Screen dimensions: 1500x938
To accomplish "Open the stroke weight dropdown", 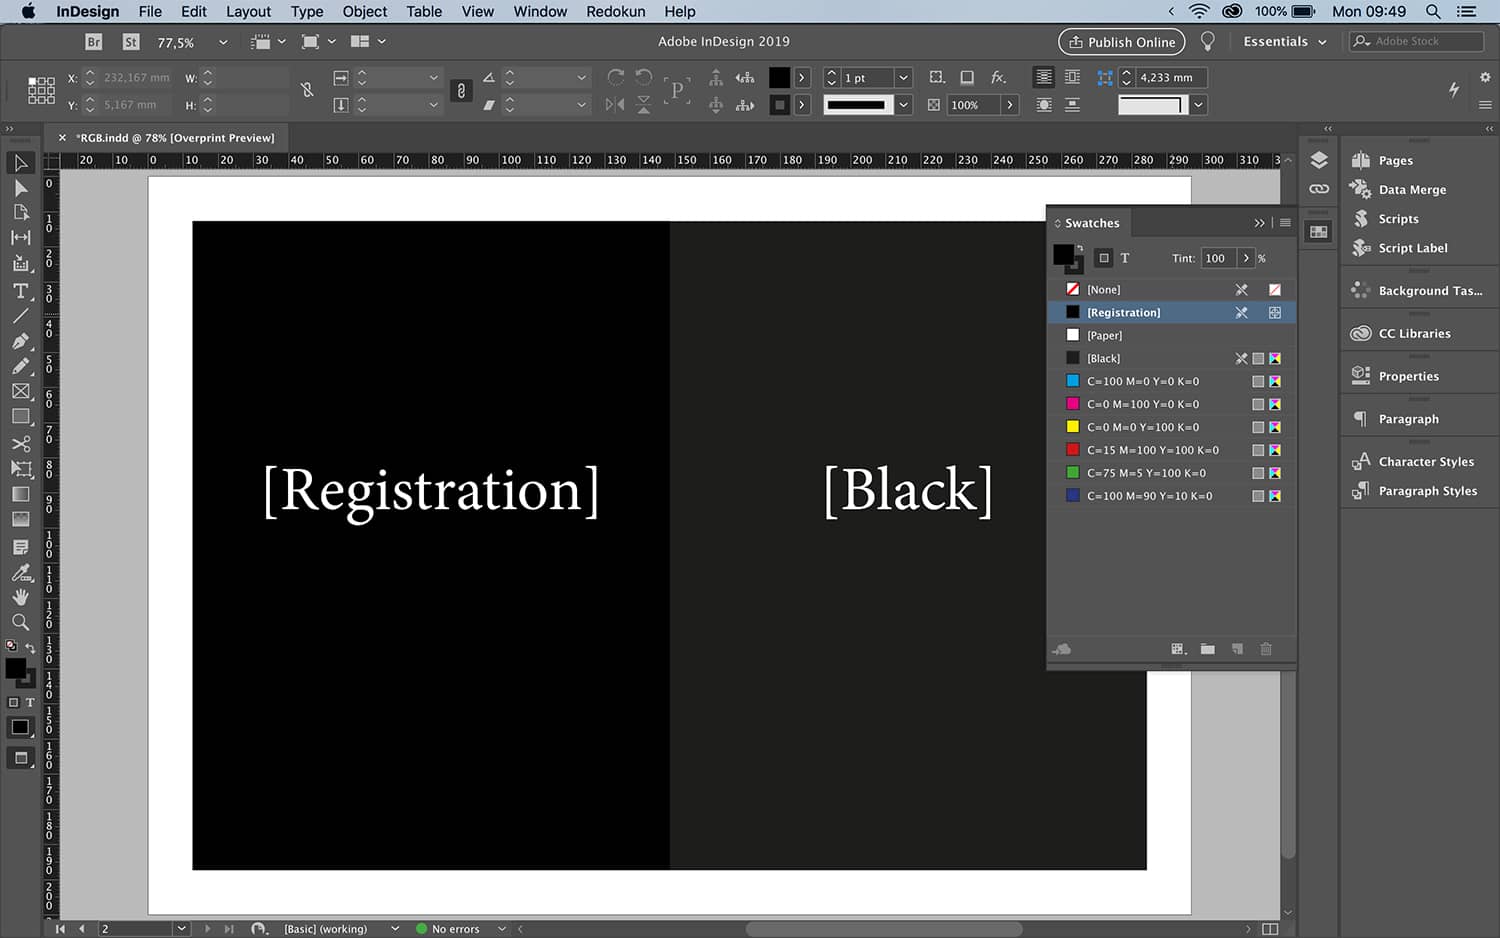I will 902,77.
